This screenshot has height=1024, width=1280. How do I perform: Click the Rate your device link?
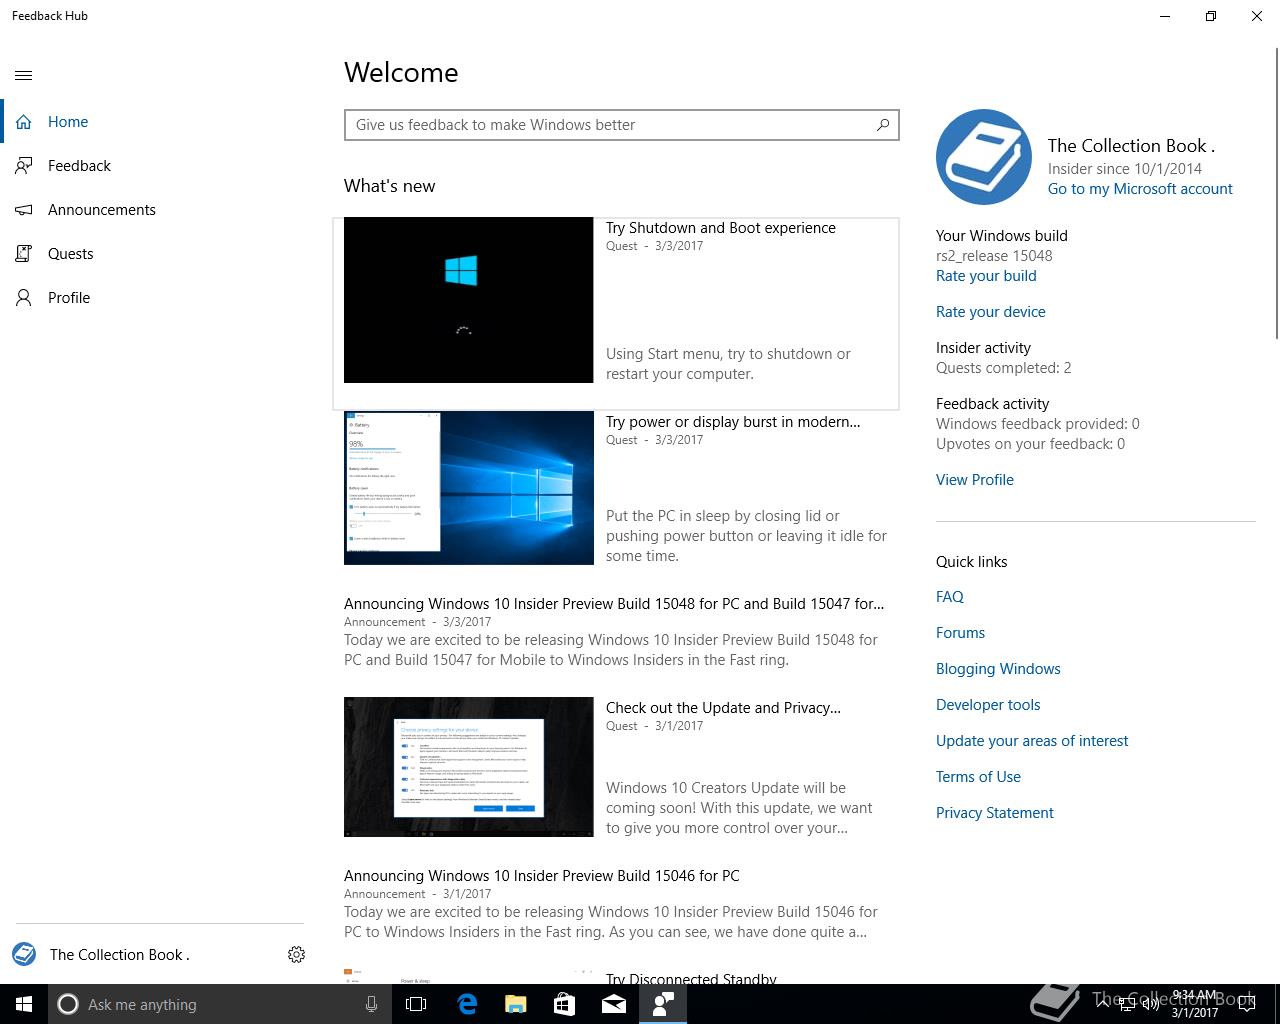(x=990, y=312)
